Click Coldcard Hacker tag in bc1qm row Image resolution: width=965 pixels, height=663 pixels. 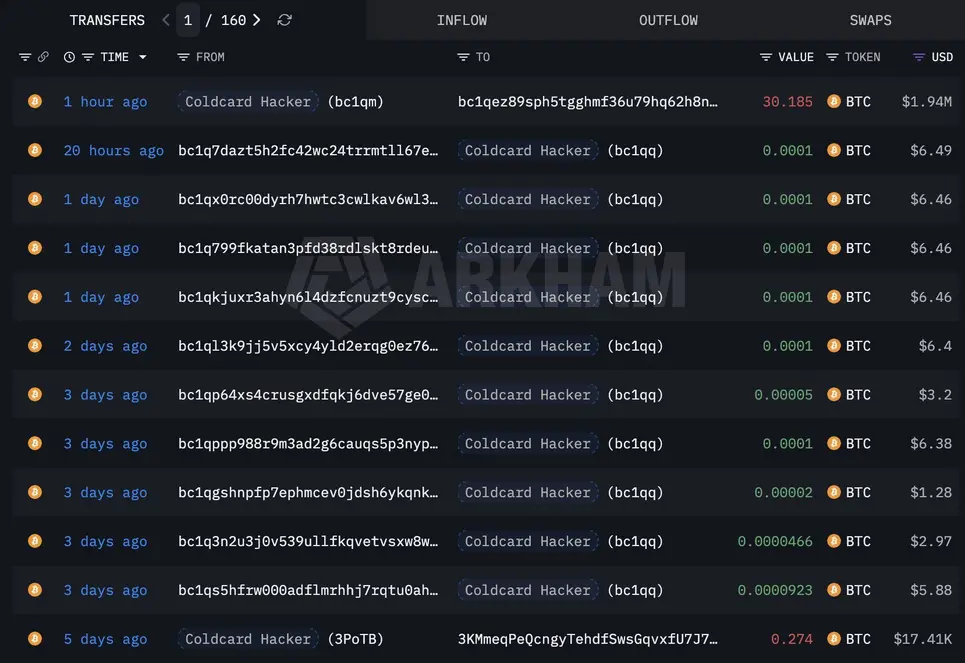pos(248,102)
